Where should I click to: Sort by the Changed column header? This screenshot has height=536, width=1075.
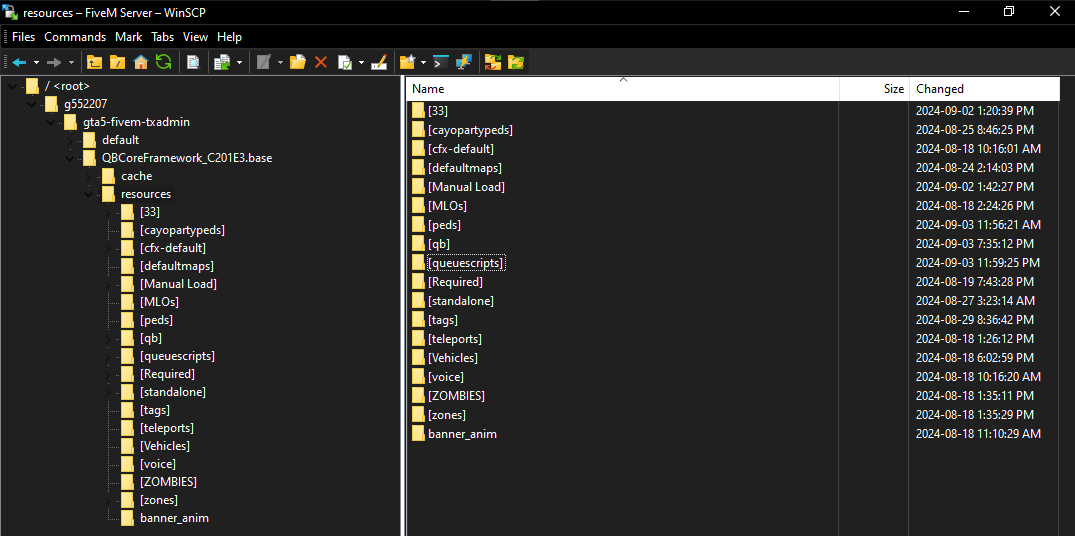[985, 89]
